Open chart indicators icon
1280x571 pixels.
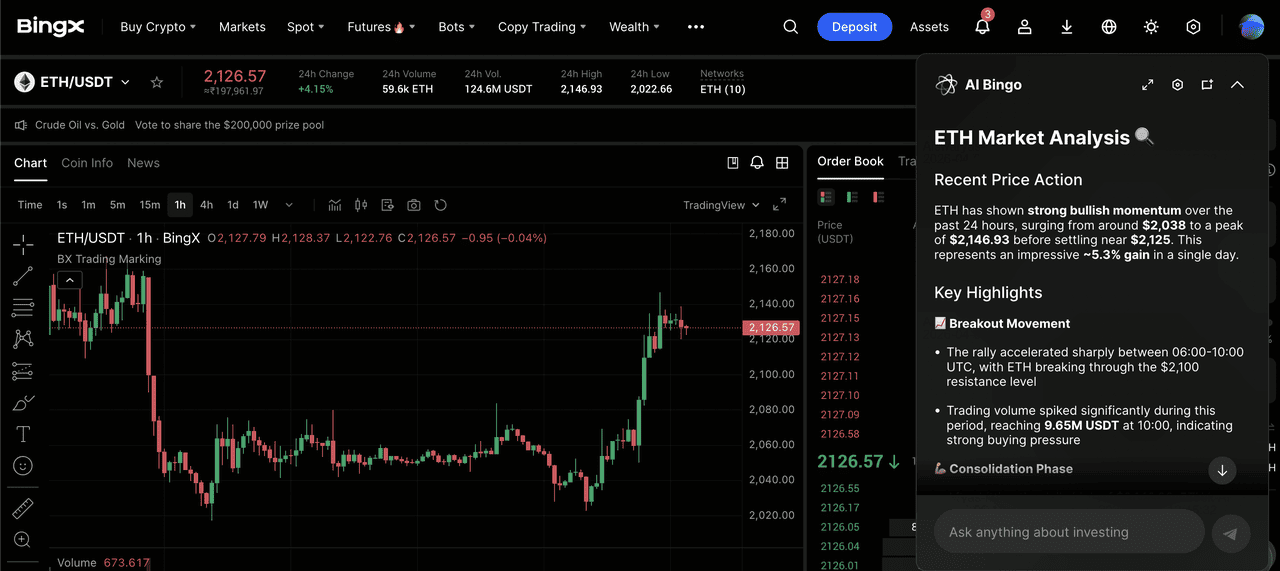pos(335,205)
